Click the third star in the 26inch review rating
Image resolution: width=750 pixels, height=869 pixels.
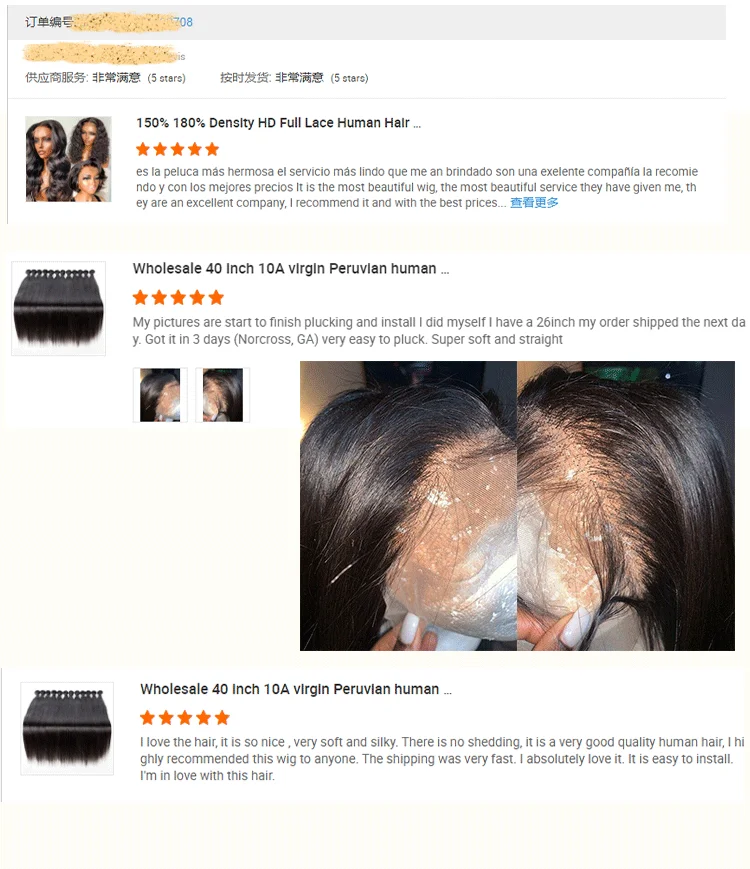(178, 298)
